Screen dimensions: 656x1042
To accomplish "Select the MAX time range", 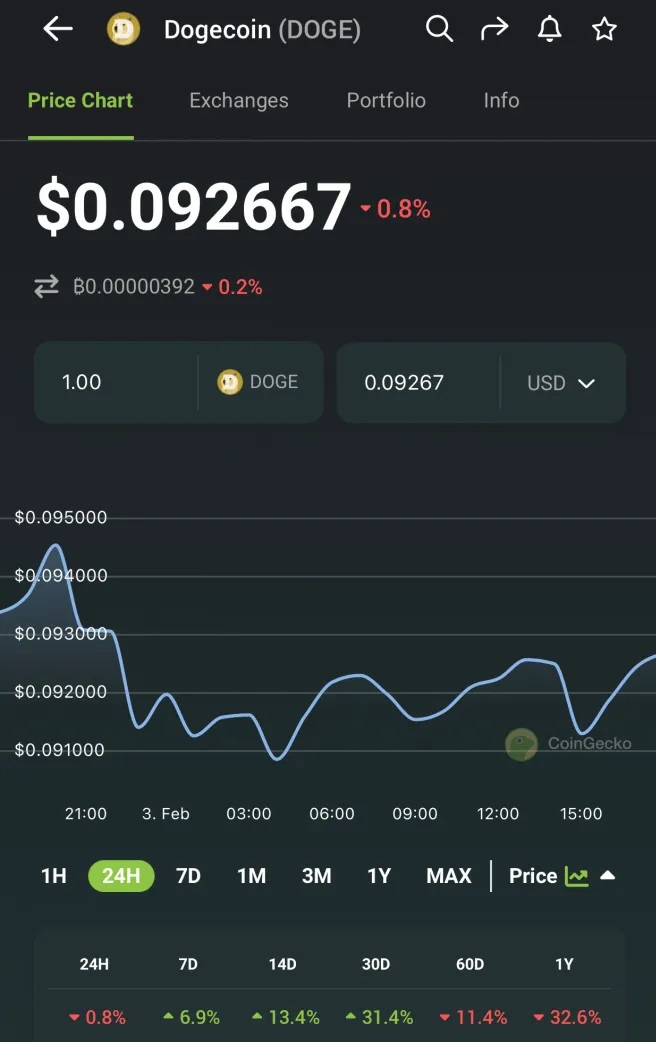I will pyautogui.click(x=448, y=877).
